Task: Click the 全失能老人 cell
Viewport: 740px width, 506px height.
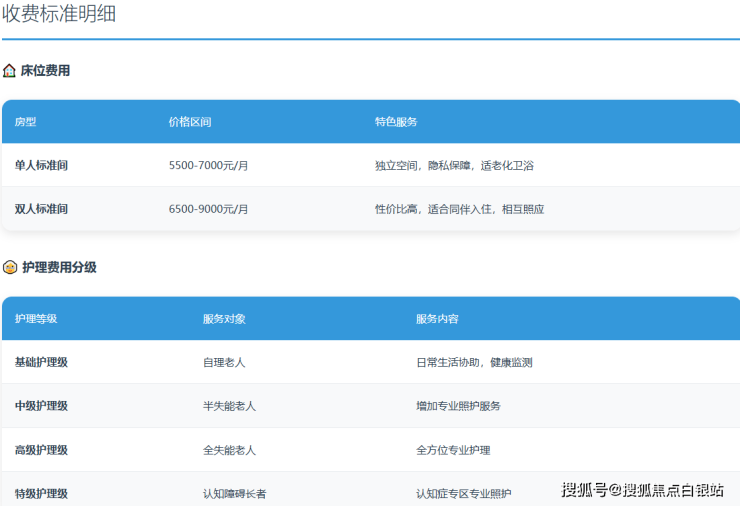Action: 229,451
